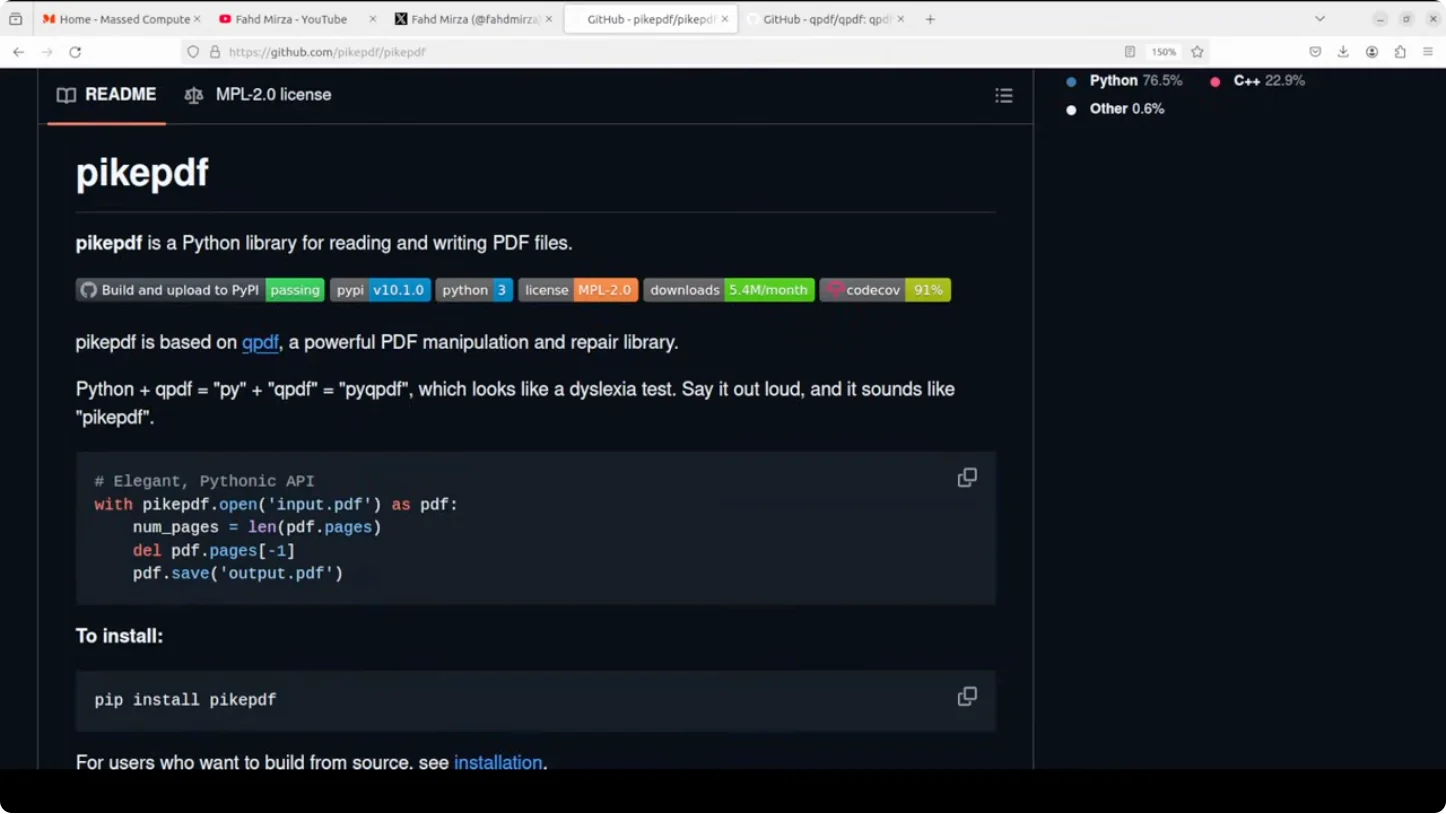This screenshot has height=814, width=1446.
Task: Open the Fahd Mirza YouTube browser tab
Action: 291,19
